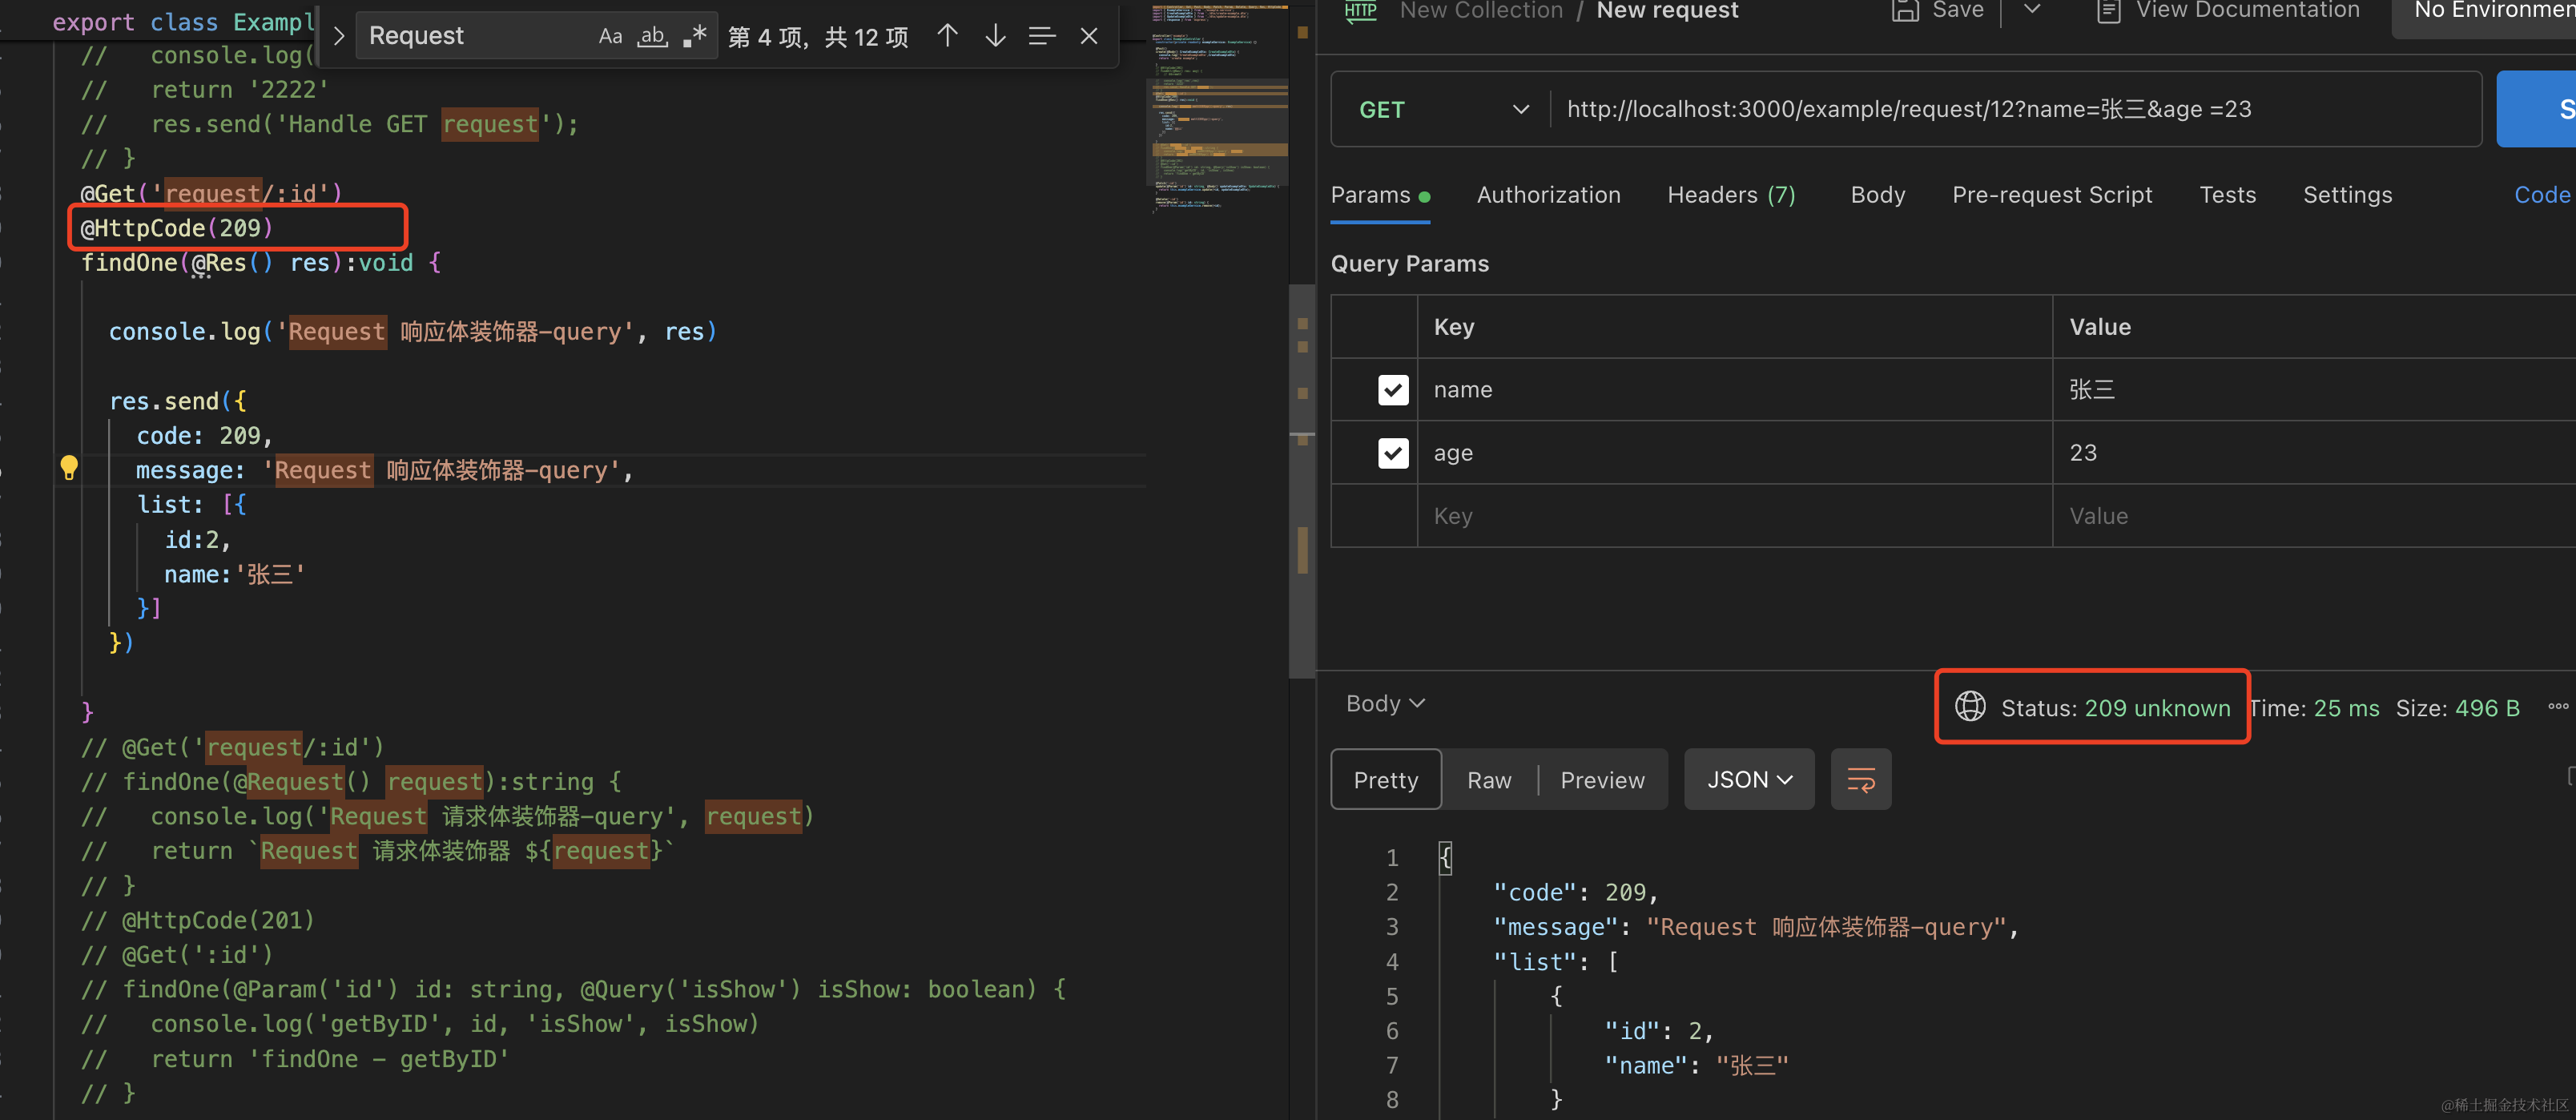Toggle Match Whole Word option
Screen dimensions: 2576x1120
652,36
